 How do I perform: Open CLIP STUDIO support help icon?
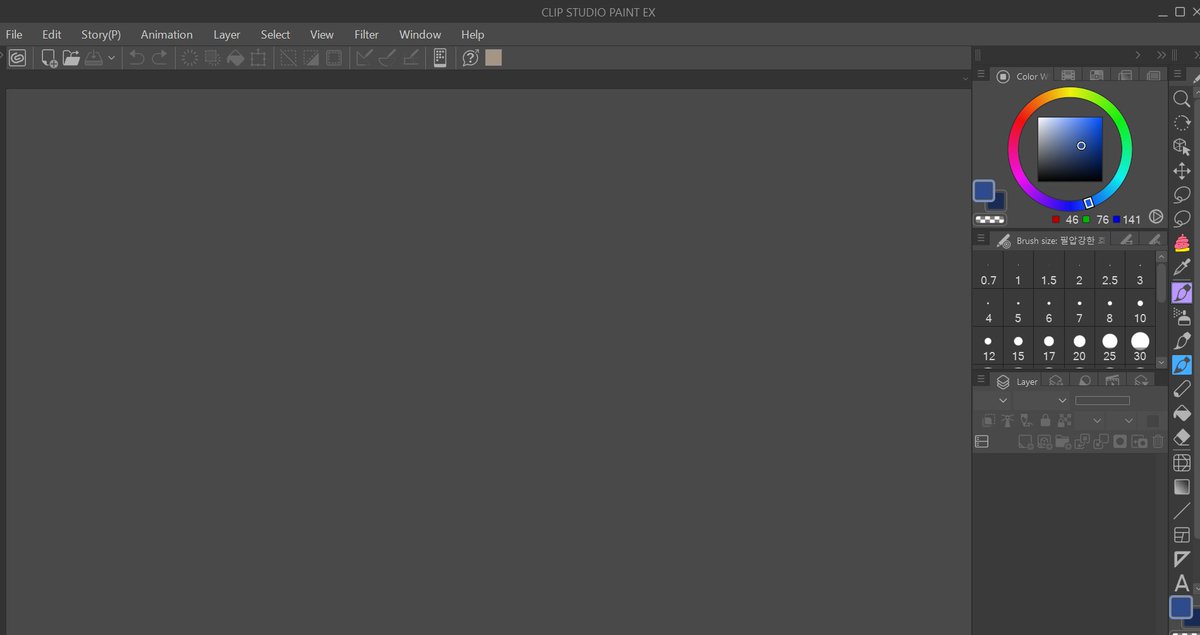(470, 58)
